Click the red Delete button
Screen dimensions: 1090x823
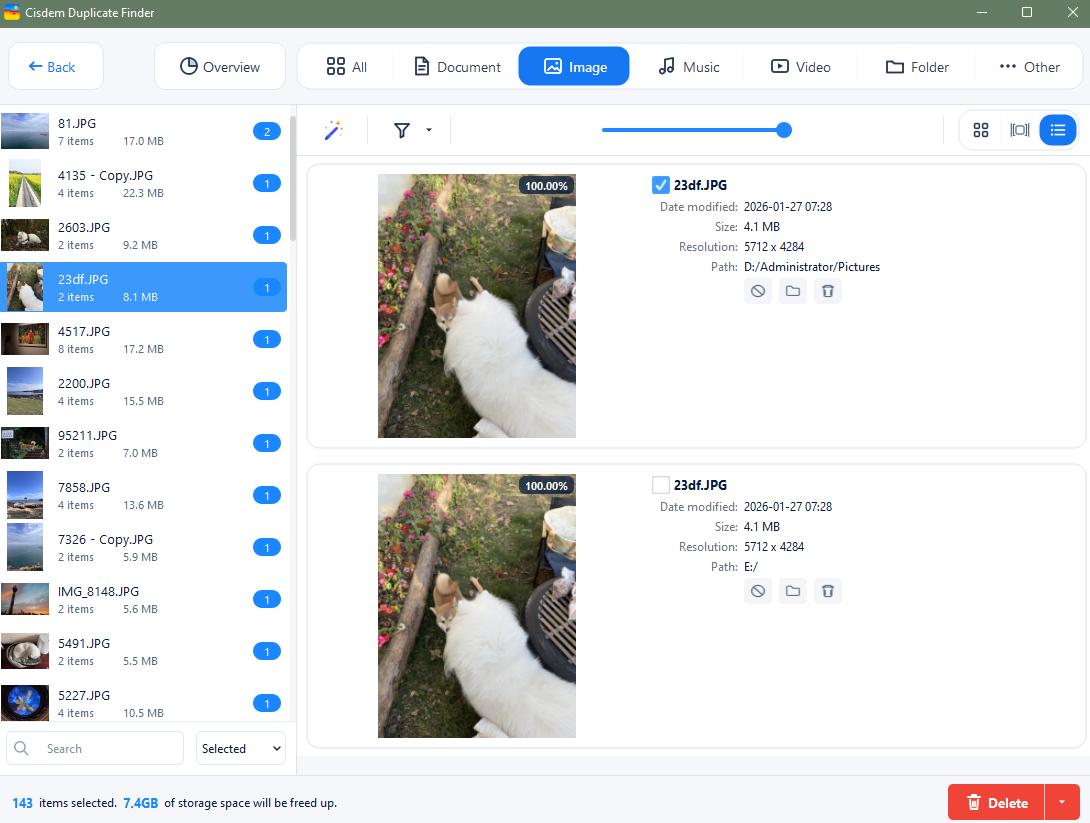click(x=996, y=802)
